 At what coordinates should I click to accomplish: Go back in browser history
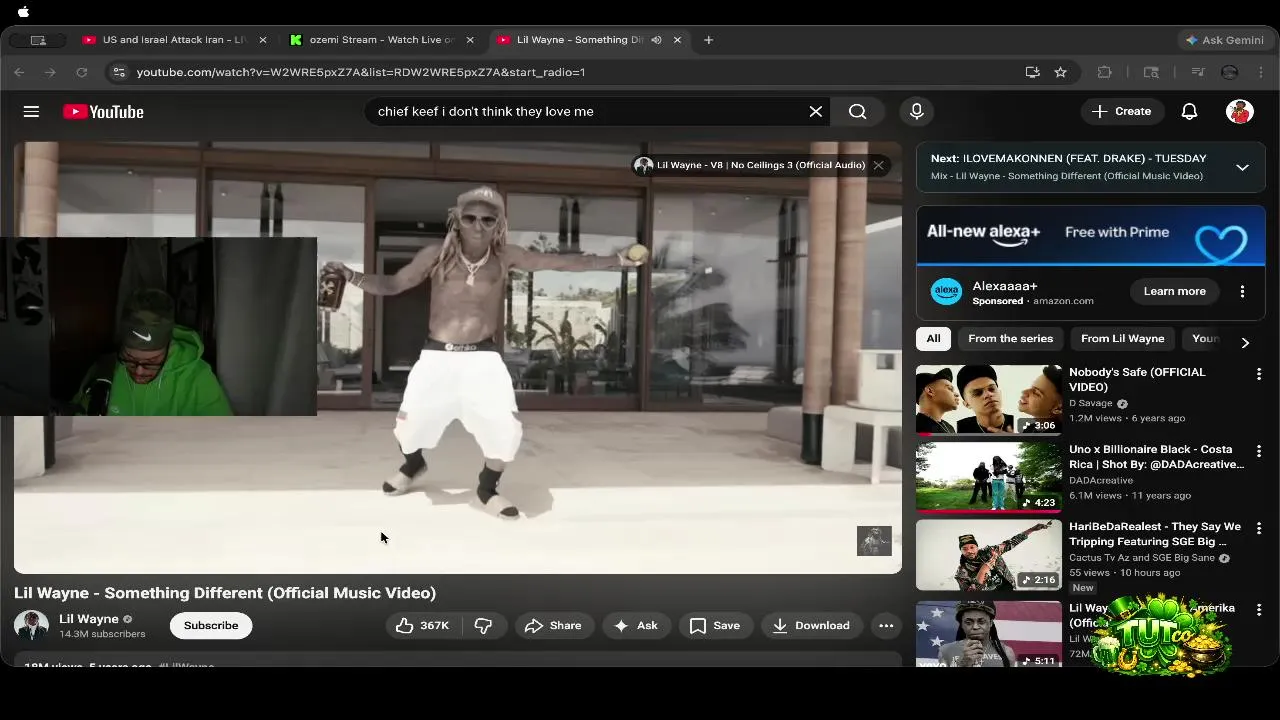tap(19, 72)
